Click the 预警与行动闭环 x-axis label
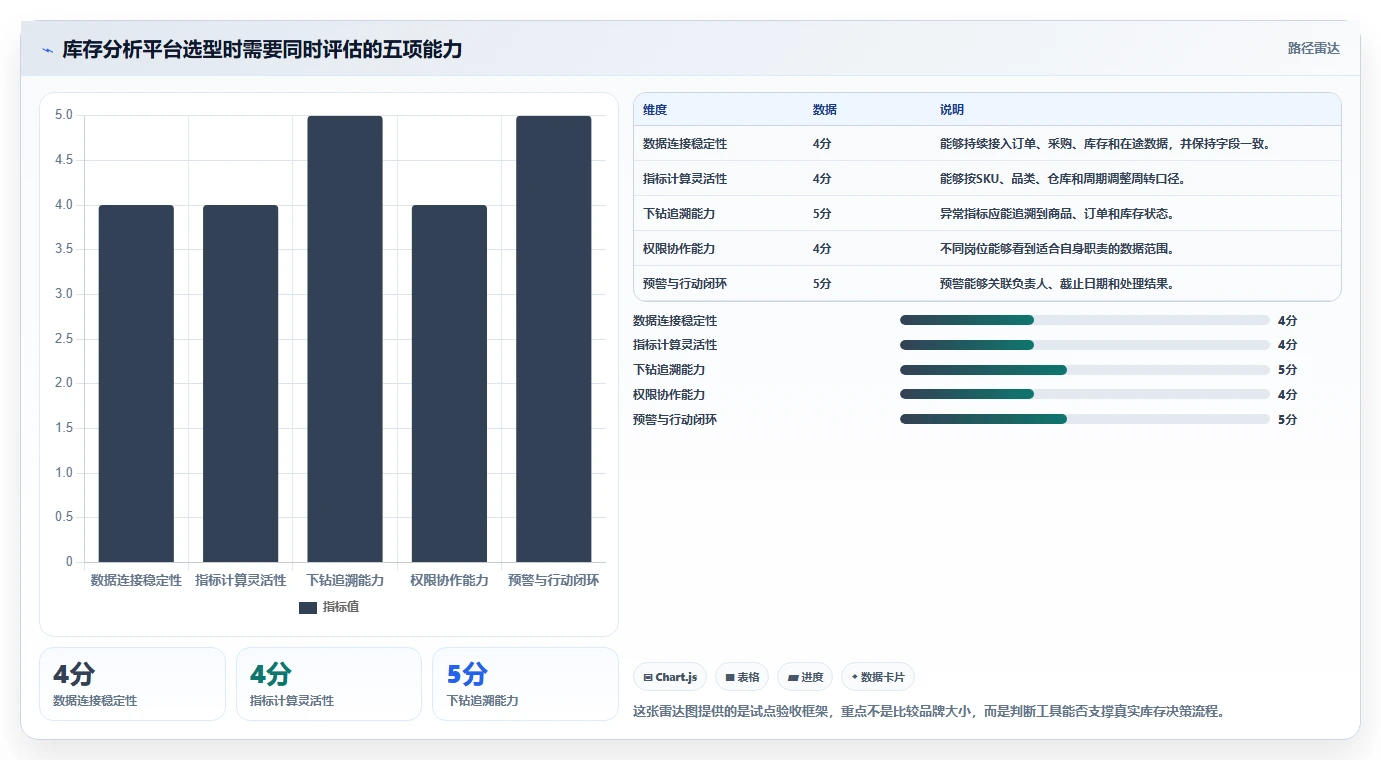1381x760 pixels. [x=554, y=580]
